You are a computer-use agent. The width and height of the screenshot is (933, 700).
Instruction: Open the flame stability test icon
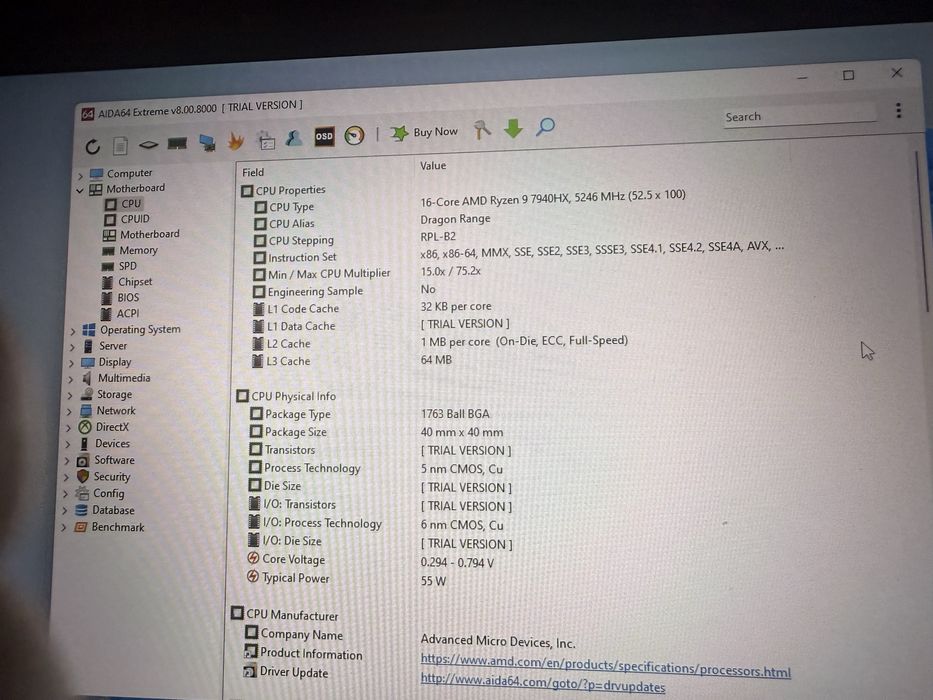click(236, 141)
